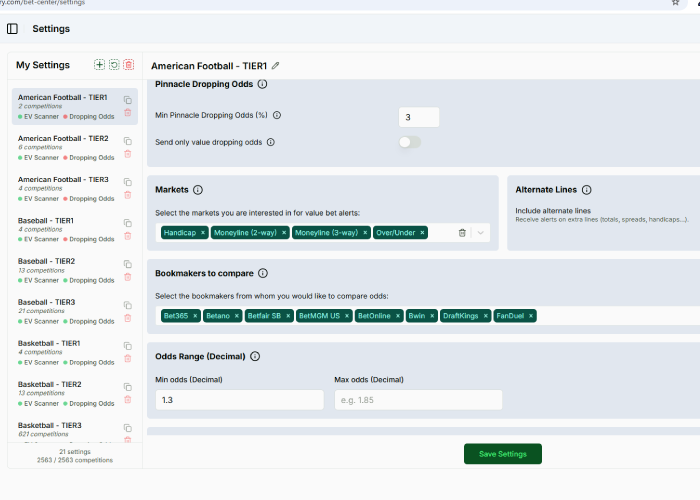Duplicate Baseball - TIER1 setting
Viewport: 700px width, 500px height.
point(128,223)
